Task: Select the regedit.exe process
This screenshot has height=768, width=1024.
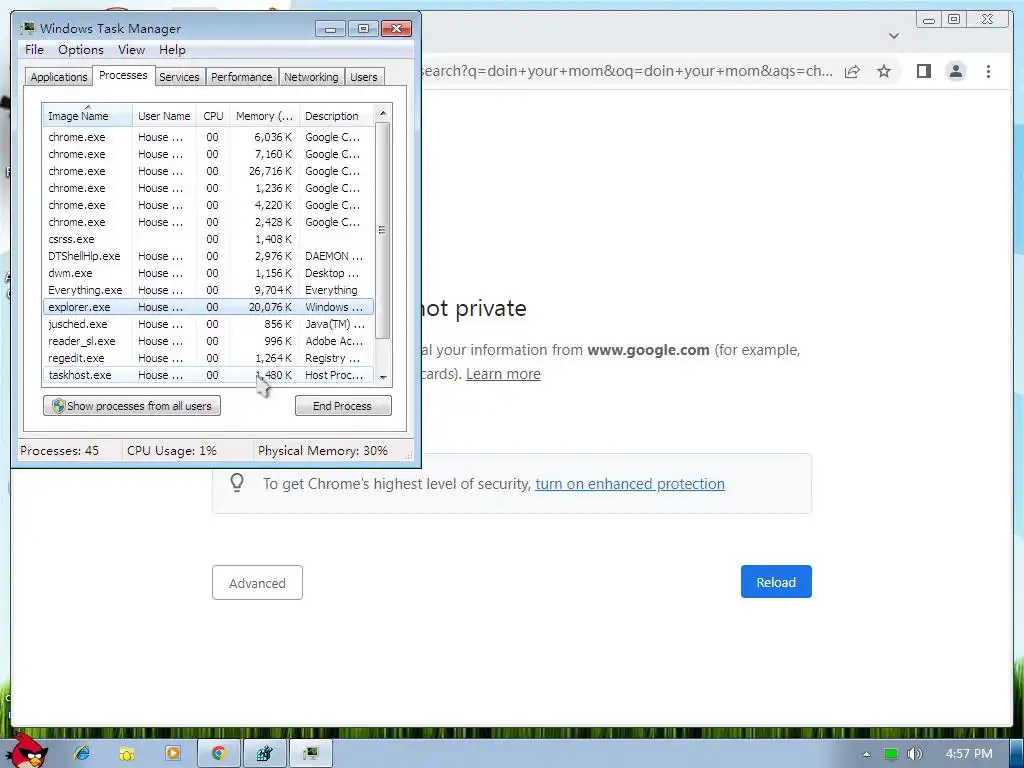Action: pos(208,358)
